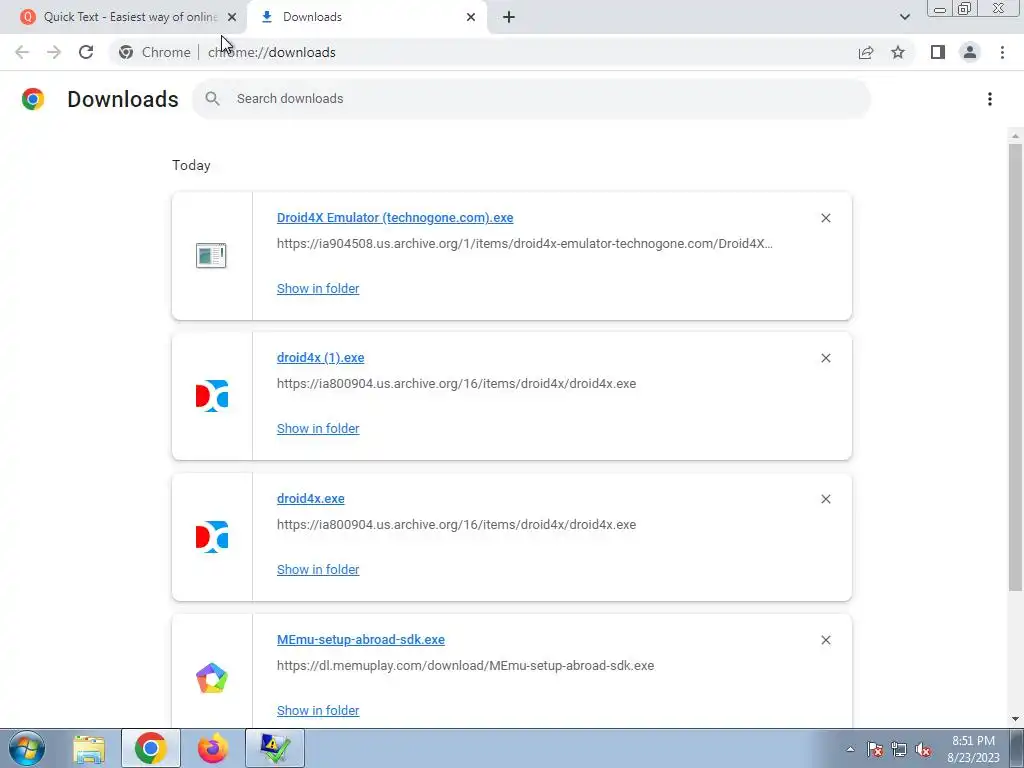Viewport: 1024px width, 768px height.
Task: Close the Quick Text tab
Action: point(232,17)
